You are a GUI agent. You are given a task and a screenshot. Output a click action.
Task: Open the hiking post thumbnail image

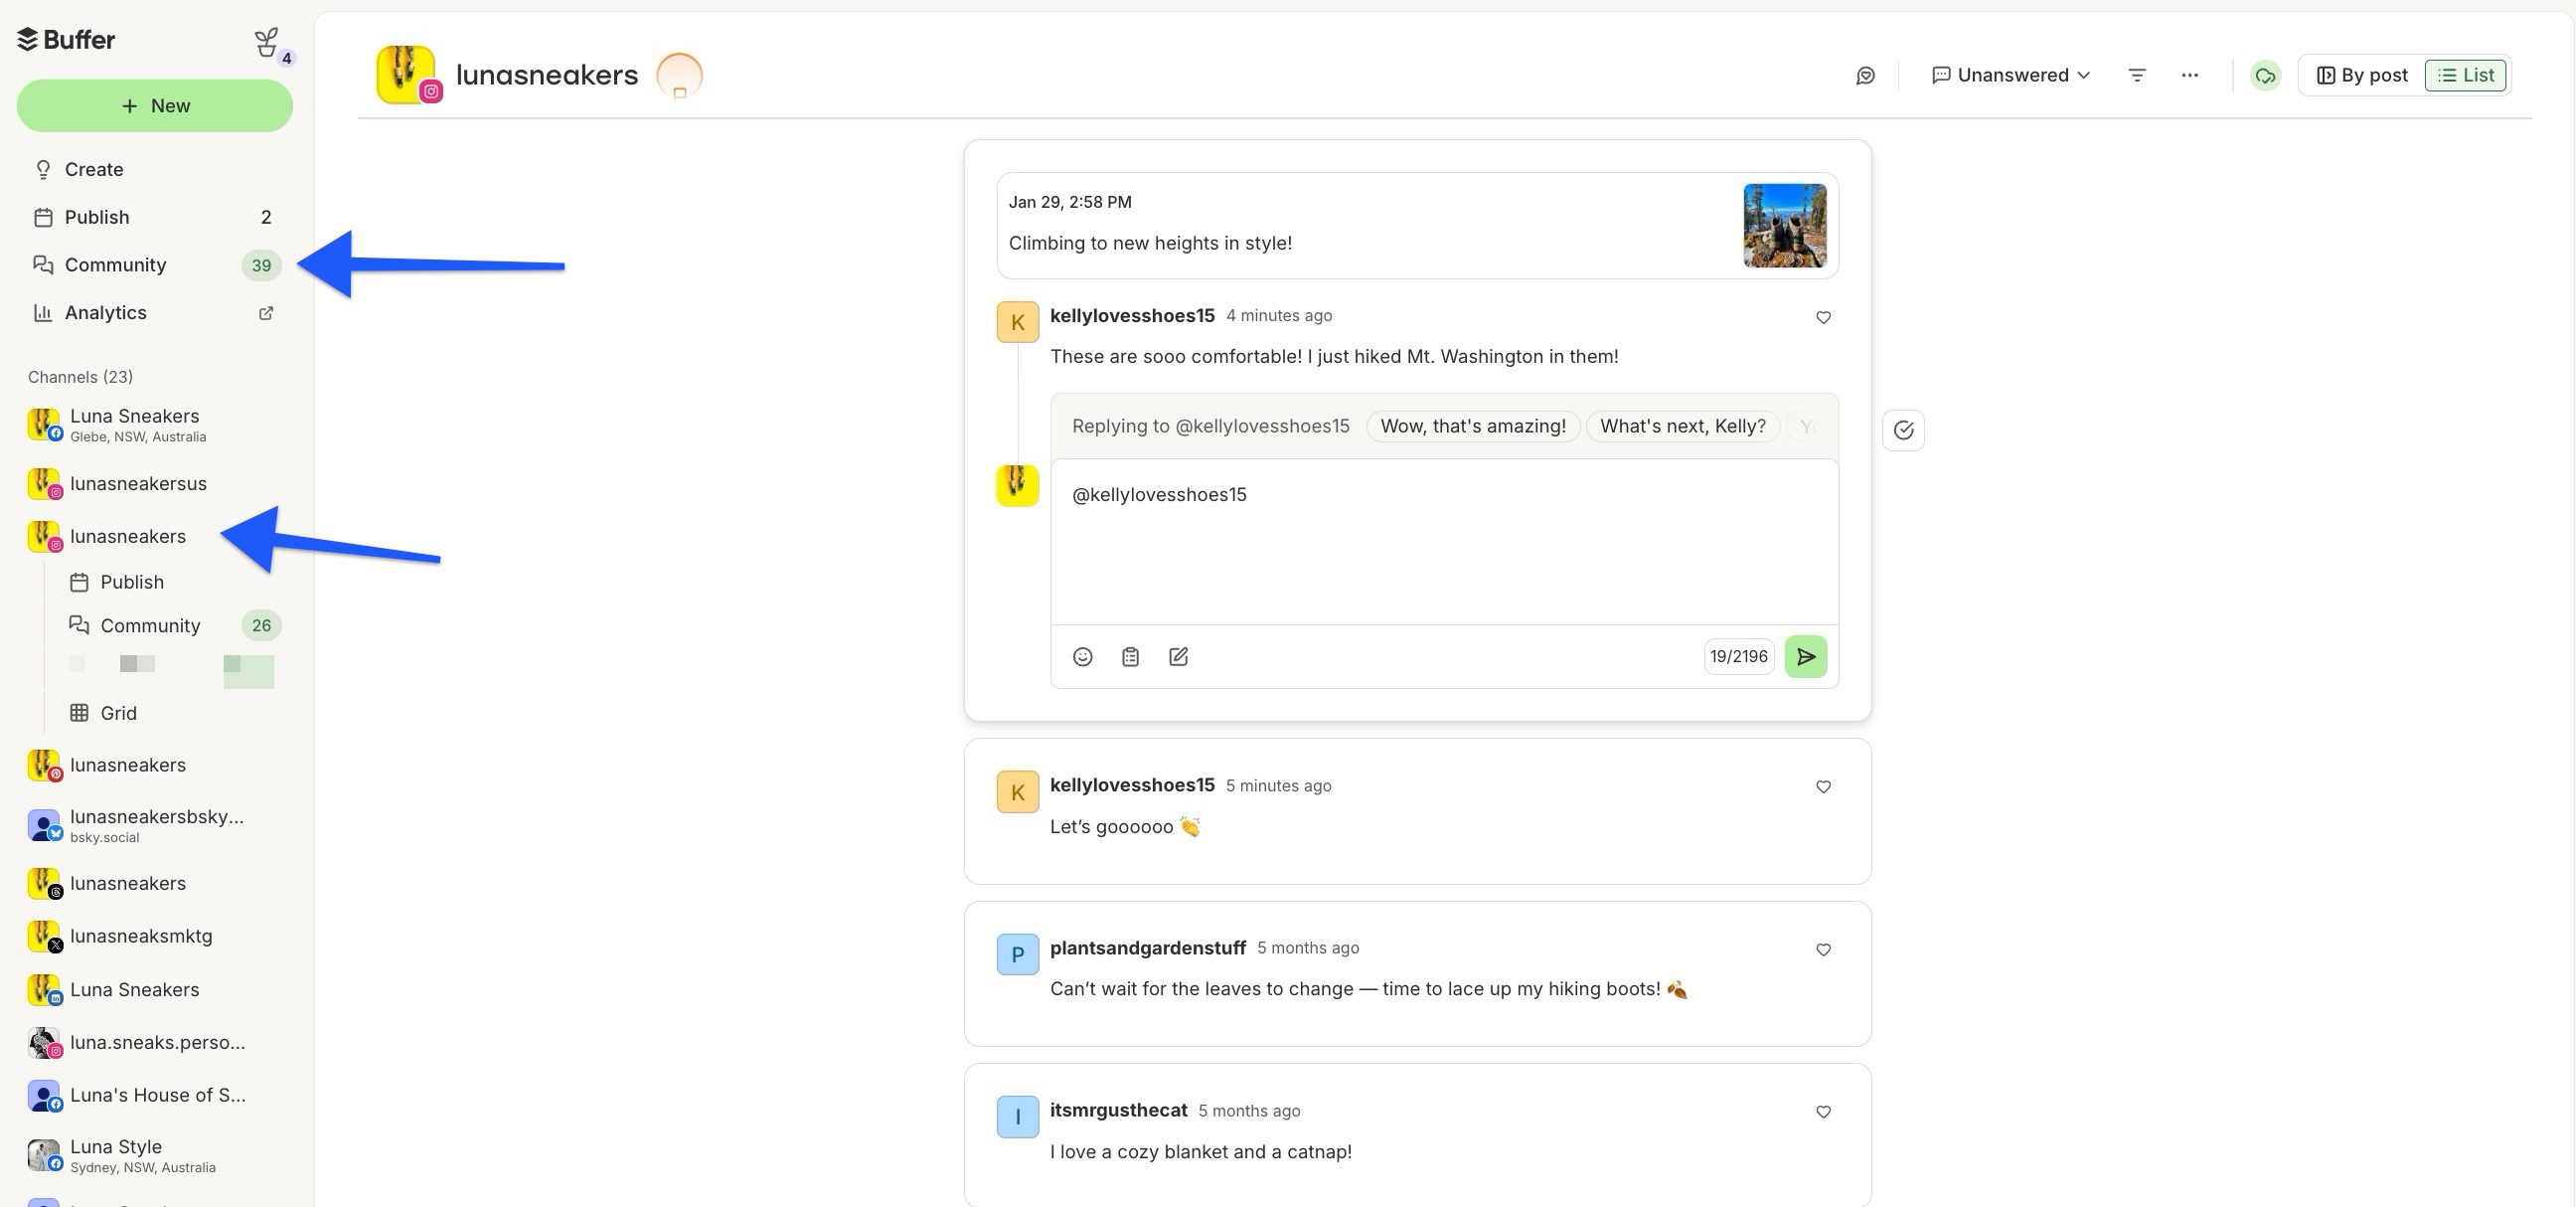(x=1785, y=226)
